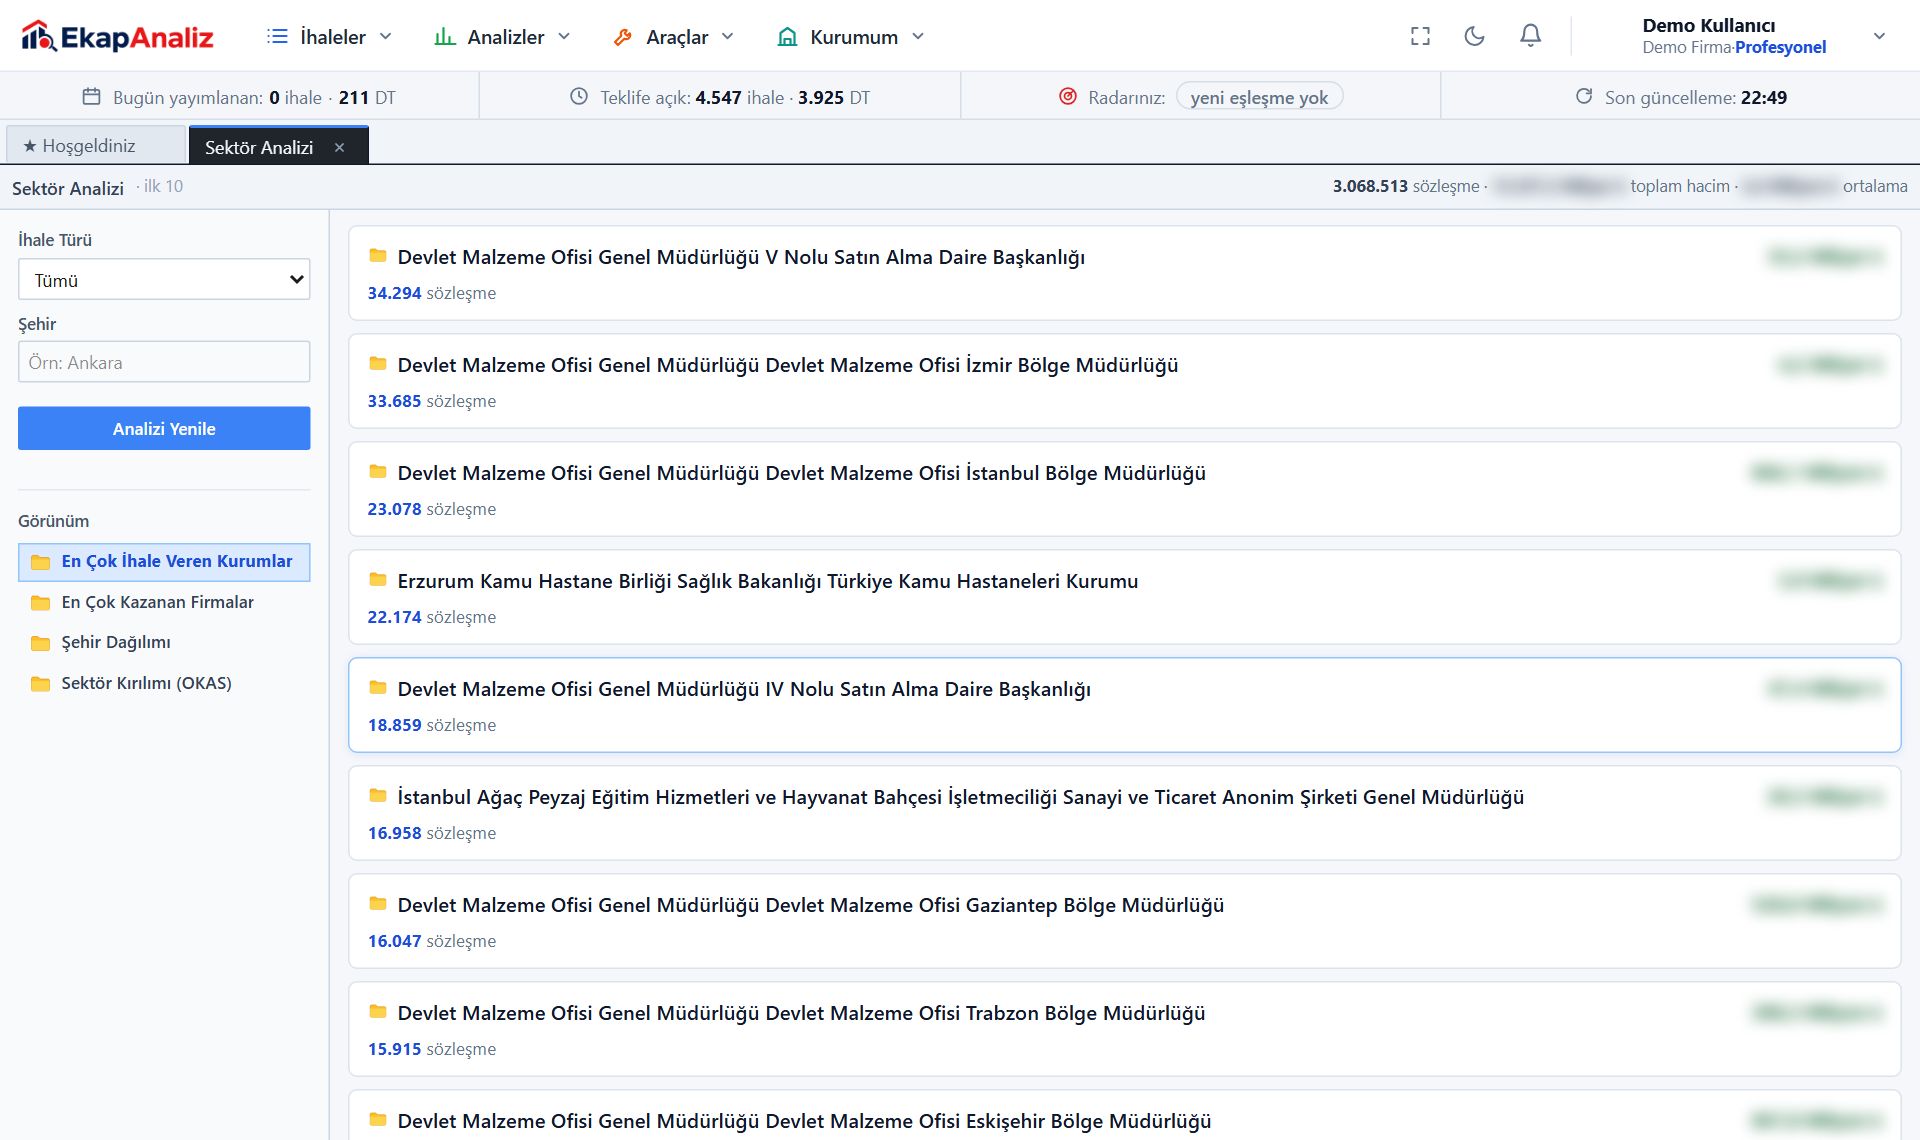This screenshot has width=1920, height=1140.
Task: Open the Trabzon Bölge Müdürlüğü card
Action: [1124, 1029]
